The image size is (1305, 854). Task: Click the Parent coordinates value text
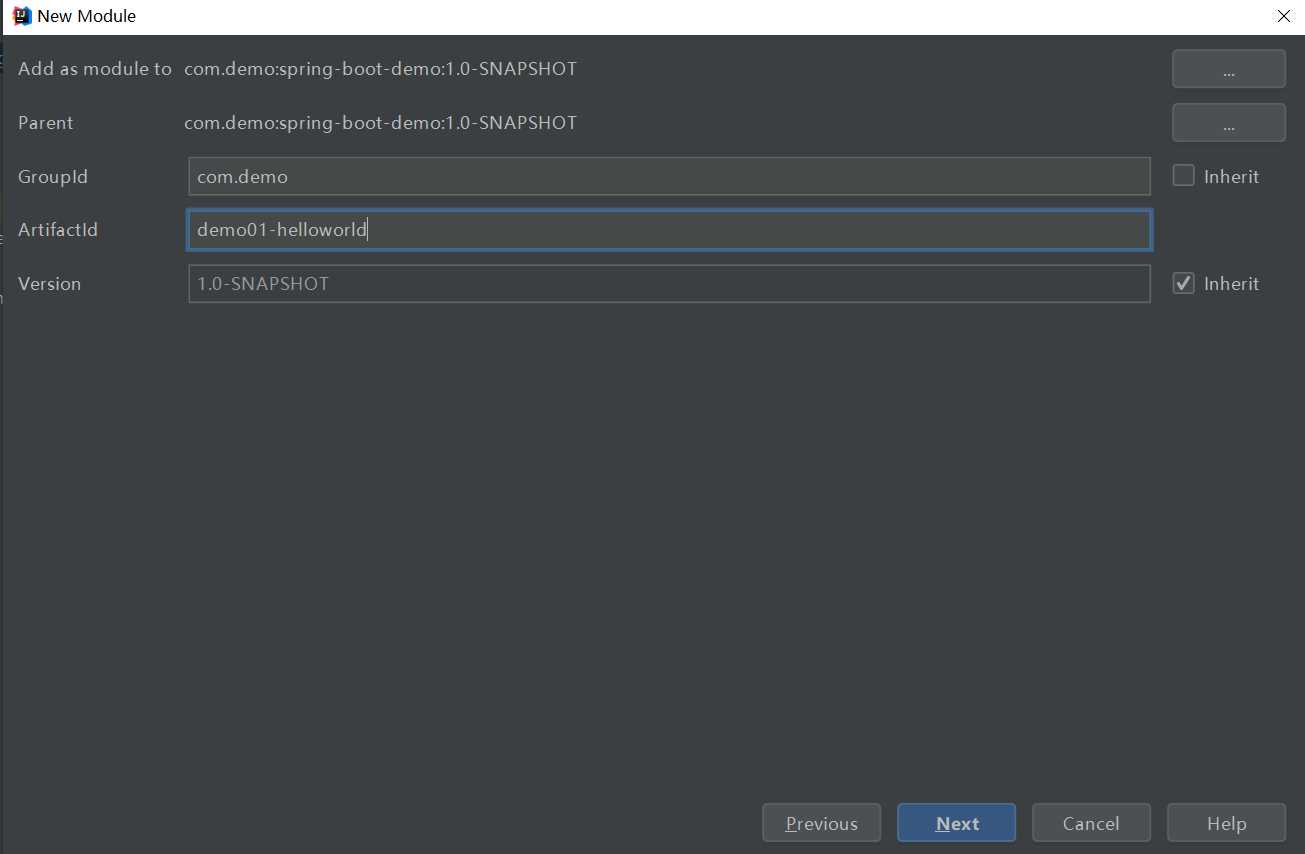380,123
